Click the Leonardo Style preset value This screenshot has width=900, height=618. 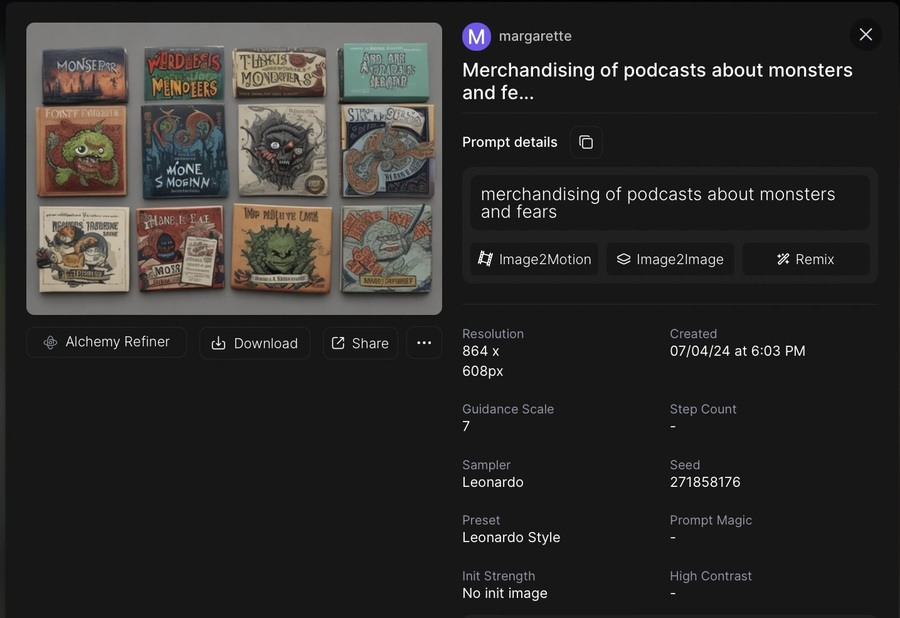[x=511, y=537]
